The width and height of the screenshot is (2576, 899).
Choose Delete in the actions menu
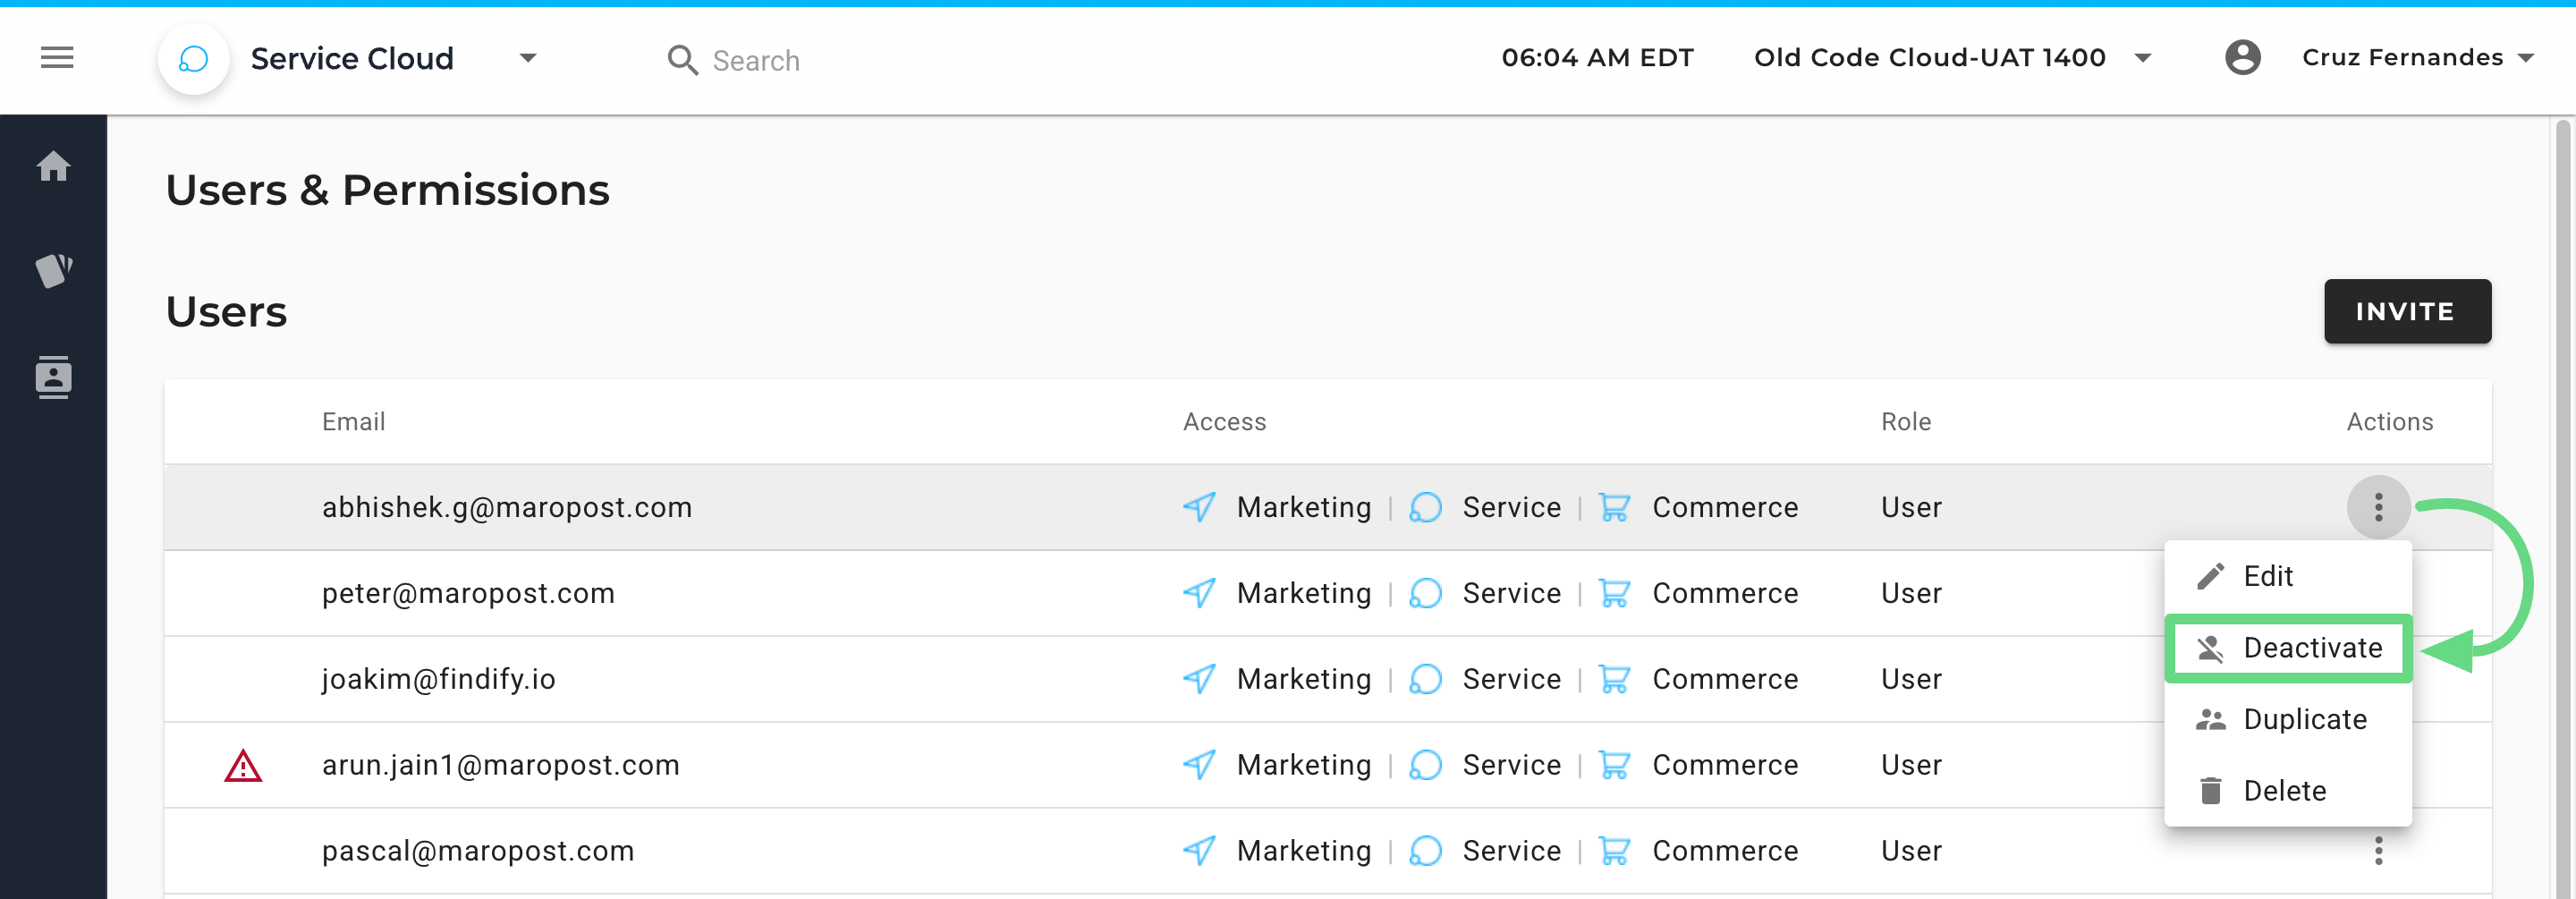click(x=2284, y=791)
